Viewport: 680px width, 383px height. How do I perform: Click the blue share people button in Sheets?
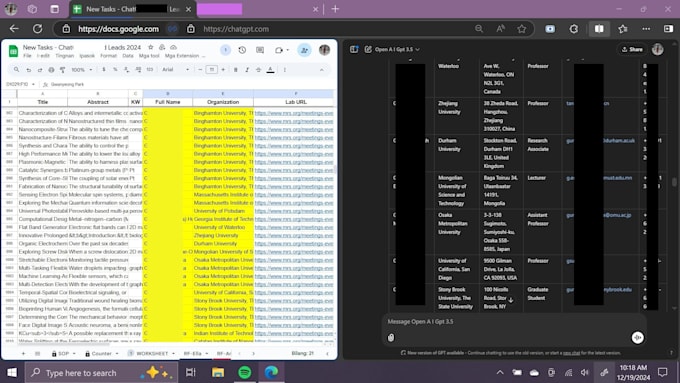pyautogui.click(x=304, y=50)
